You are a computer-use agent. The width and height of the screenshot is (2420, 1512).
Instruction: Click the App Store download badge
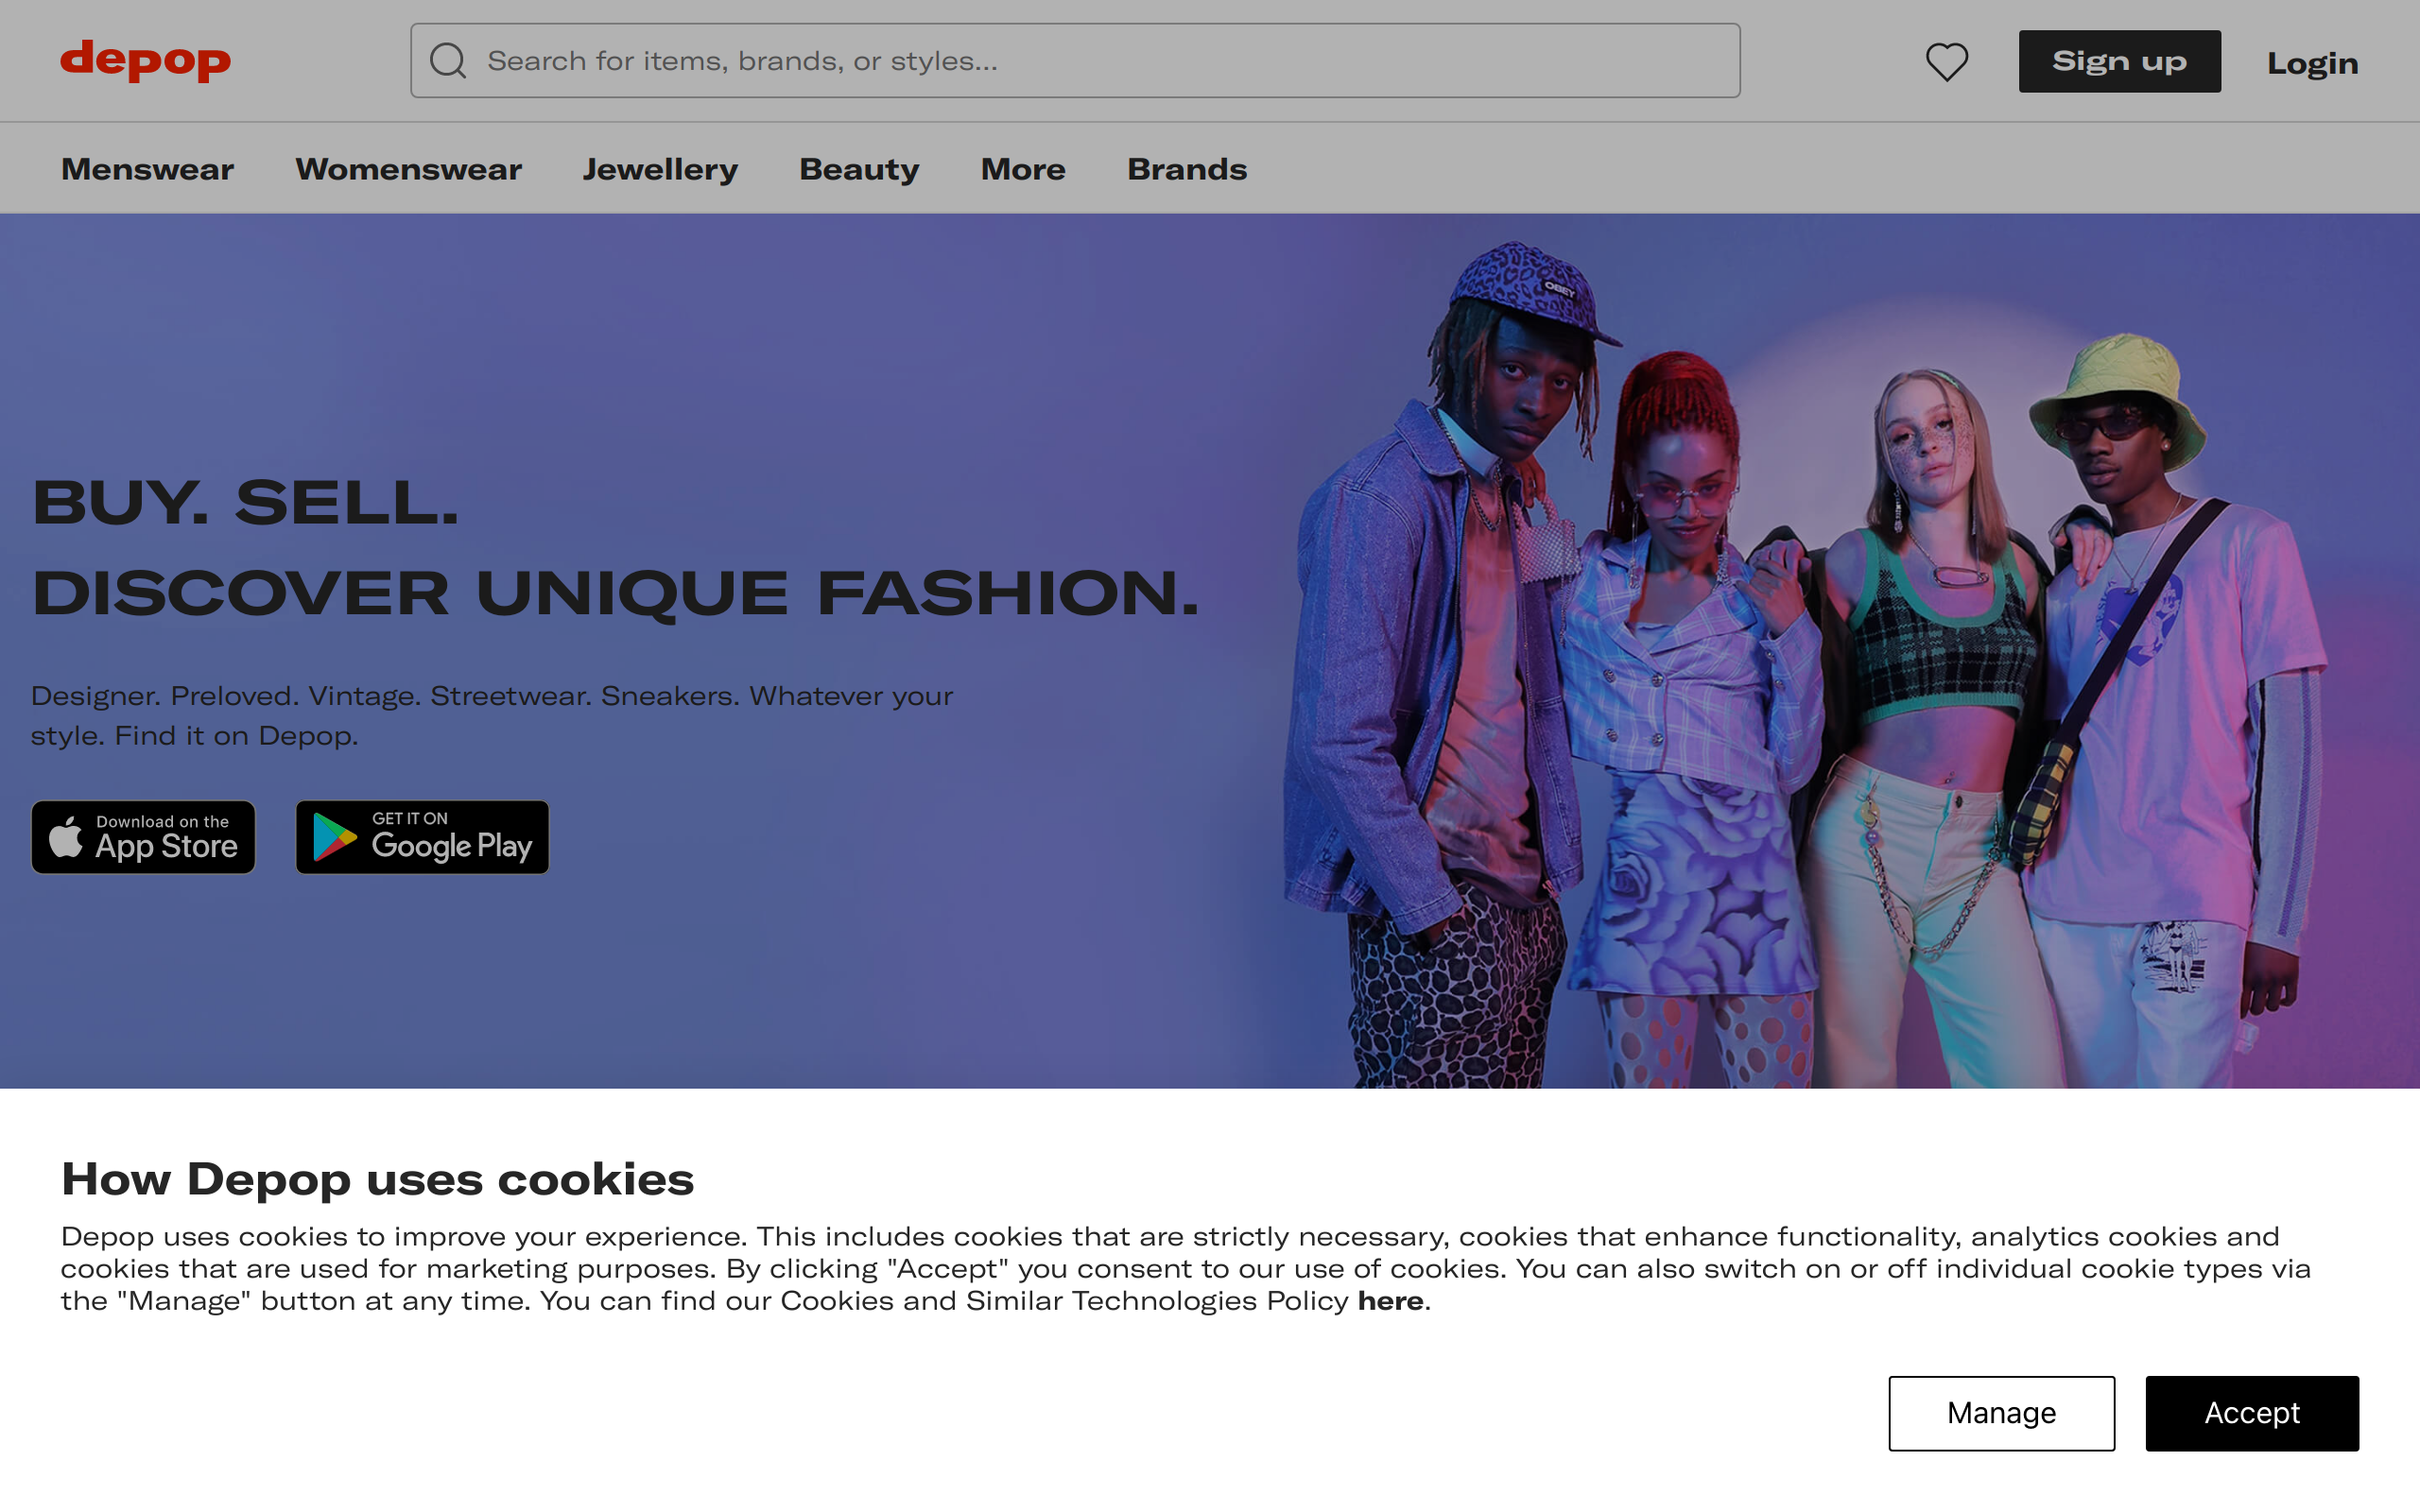coord(143,837)
